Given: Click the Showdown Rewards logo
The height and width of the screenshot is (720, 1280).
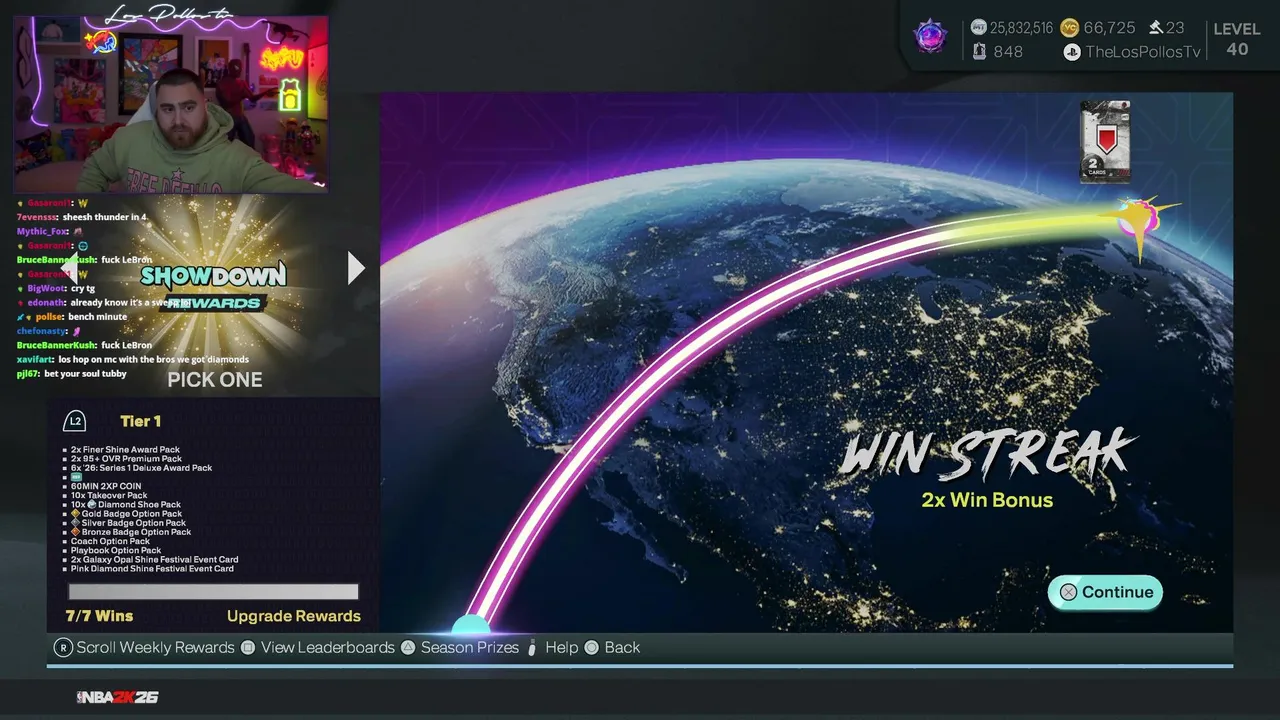Looking at the screenshot, I should [213, 285].
